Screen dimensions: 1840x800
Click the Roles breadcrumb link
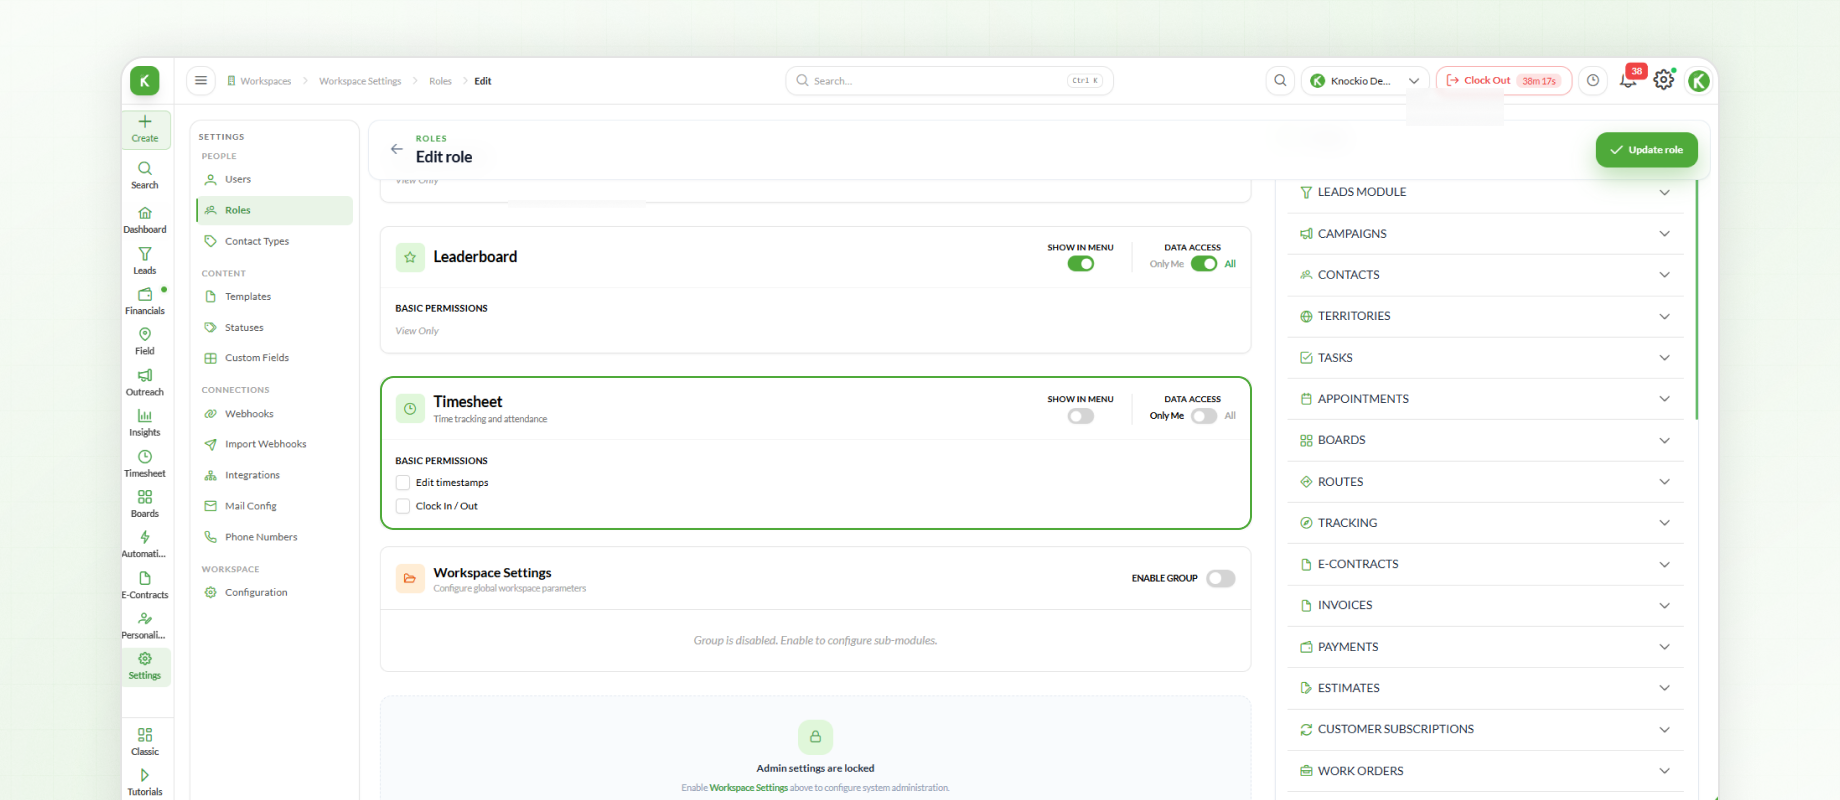click(x=440, y=81)
